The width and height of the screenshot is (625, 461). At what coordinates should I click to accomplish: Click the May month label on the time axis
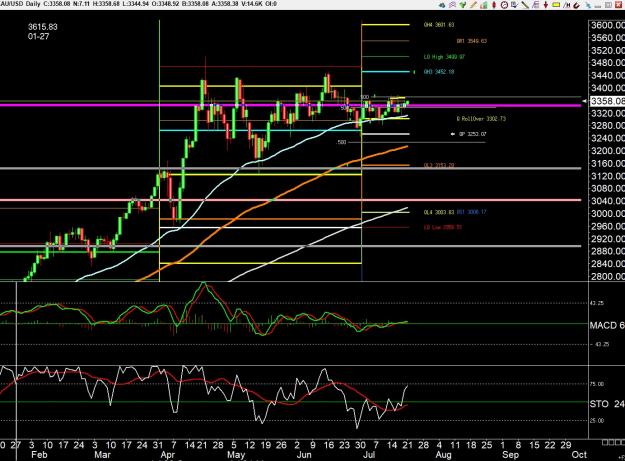point(236,455)
